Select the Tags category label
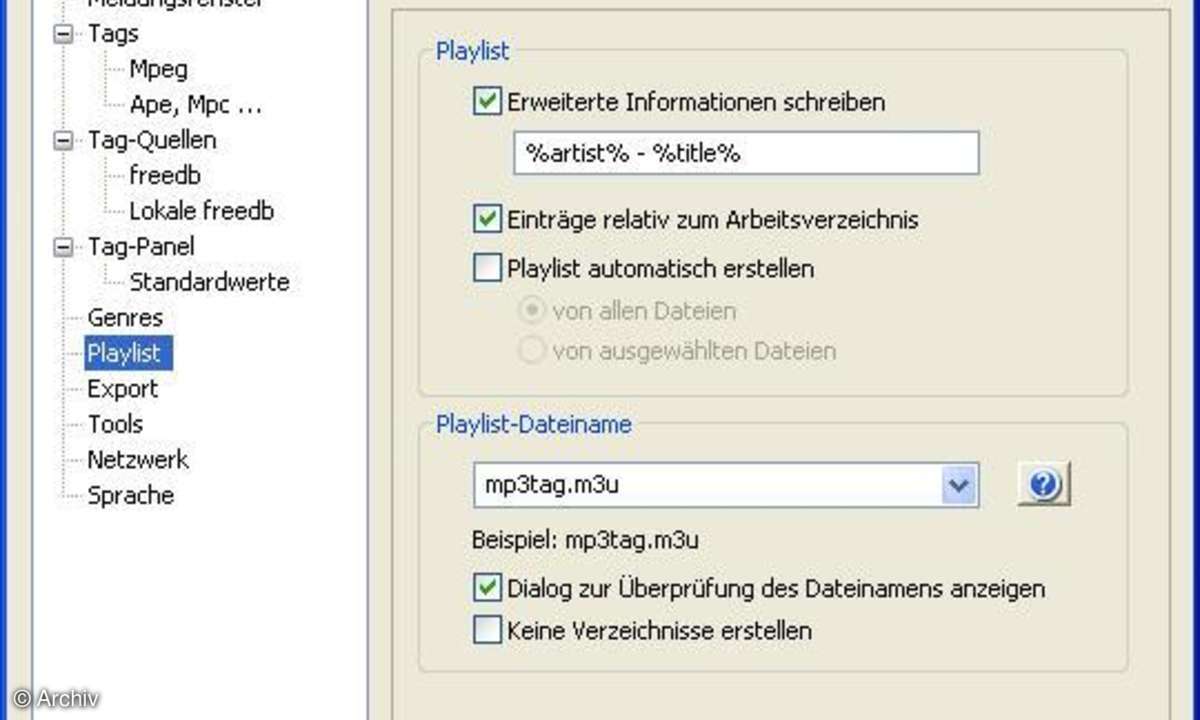Image resolution: width=1200 pixels, height=720 pixels. coord(113,34)
